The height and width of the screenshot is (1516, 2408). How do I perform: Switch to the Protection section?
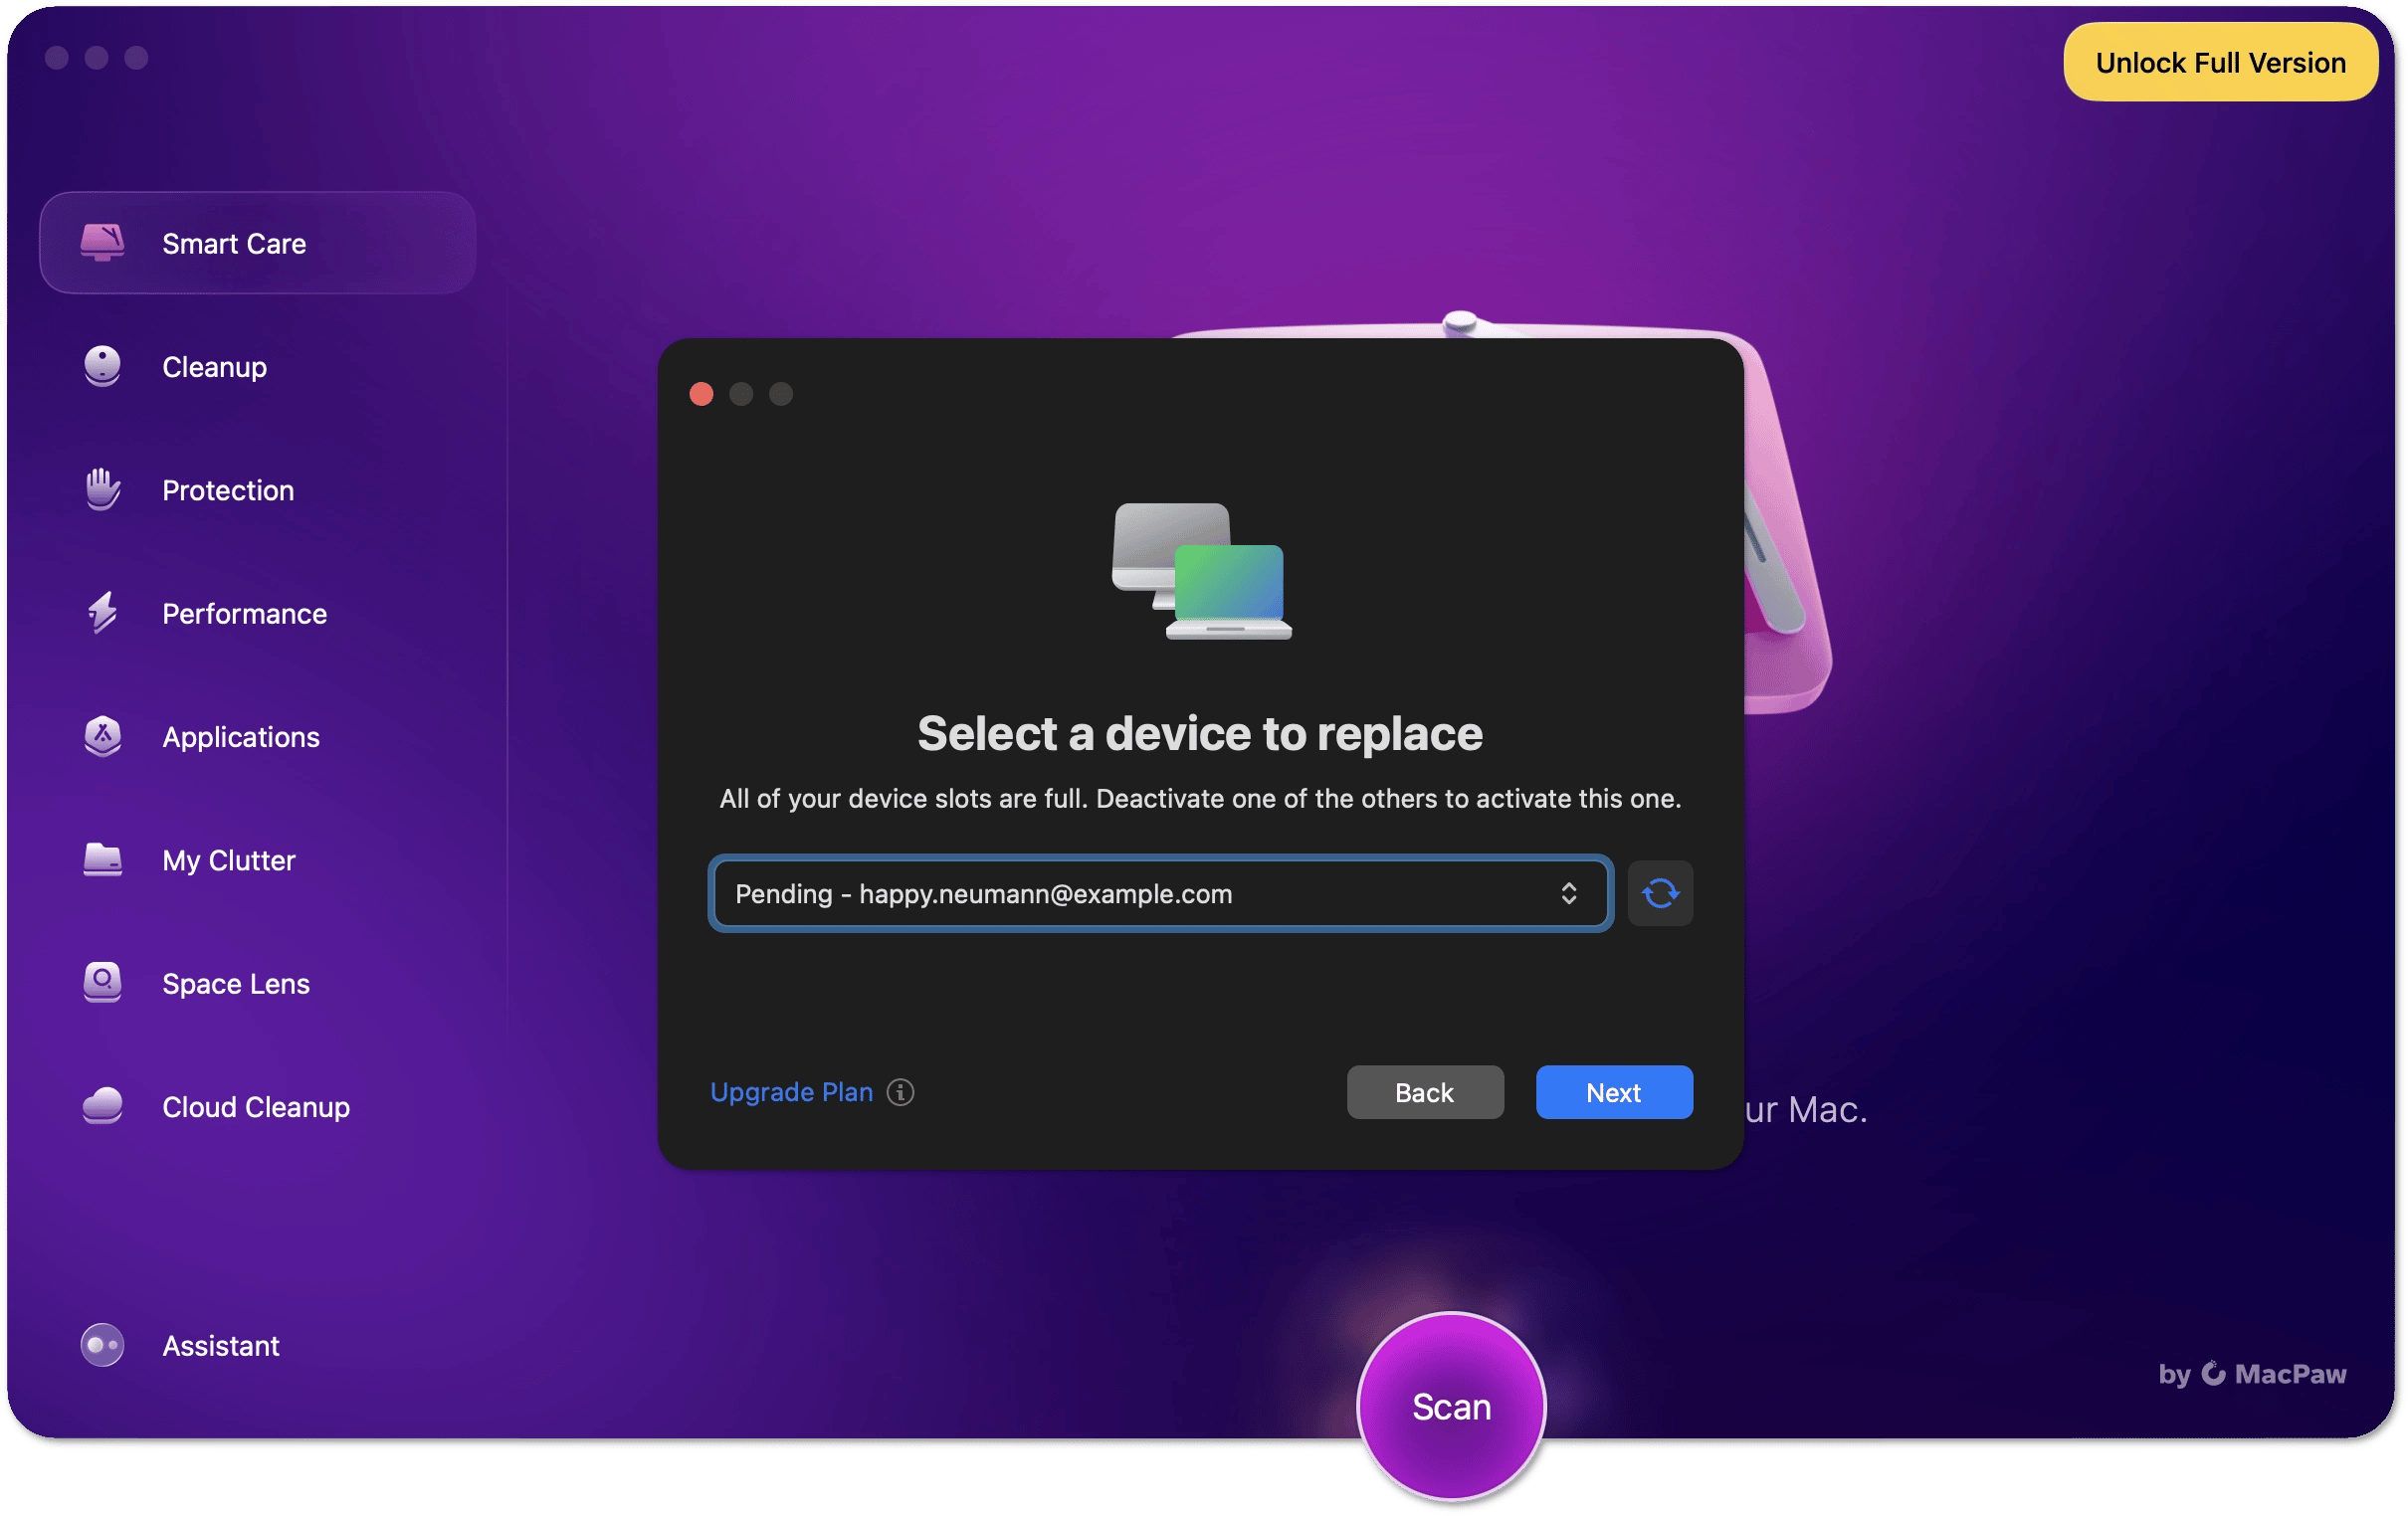(x=228, y=490)
